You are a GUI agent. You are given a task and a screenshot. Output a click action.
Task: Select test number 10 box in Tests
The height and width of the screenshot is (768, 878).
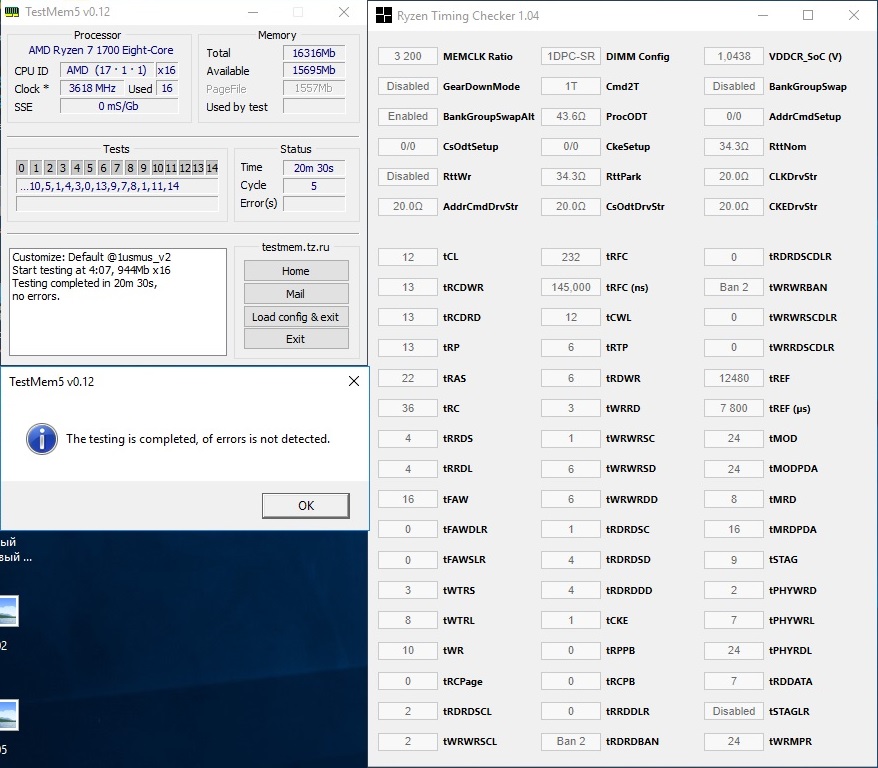point(157,168)
